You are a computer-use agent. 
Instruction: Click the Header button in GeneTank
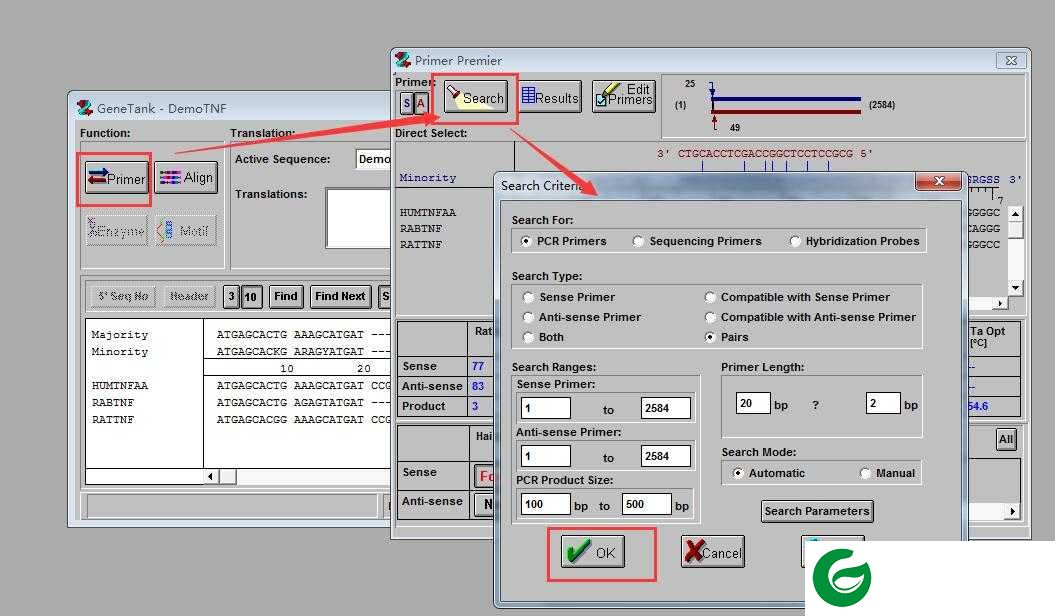(x=189, y=296)
